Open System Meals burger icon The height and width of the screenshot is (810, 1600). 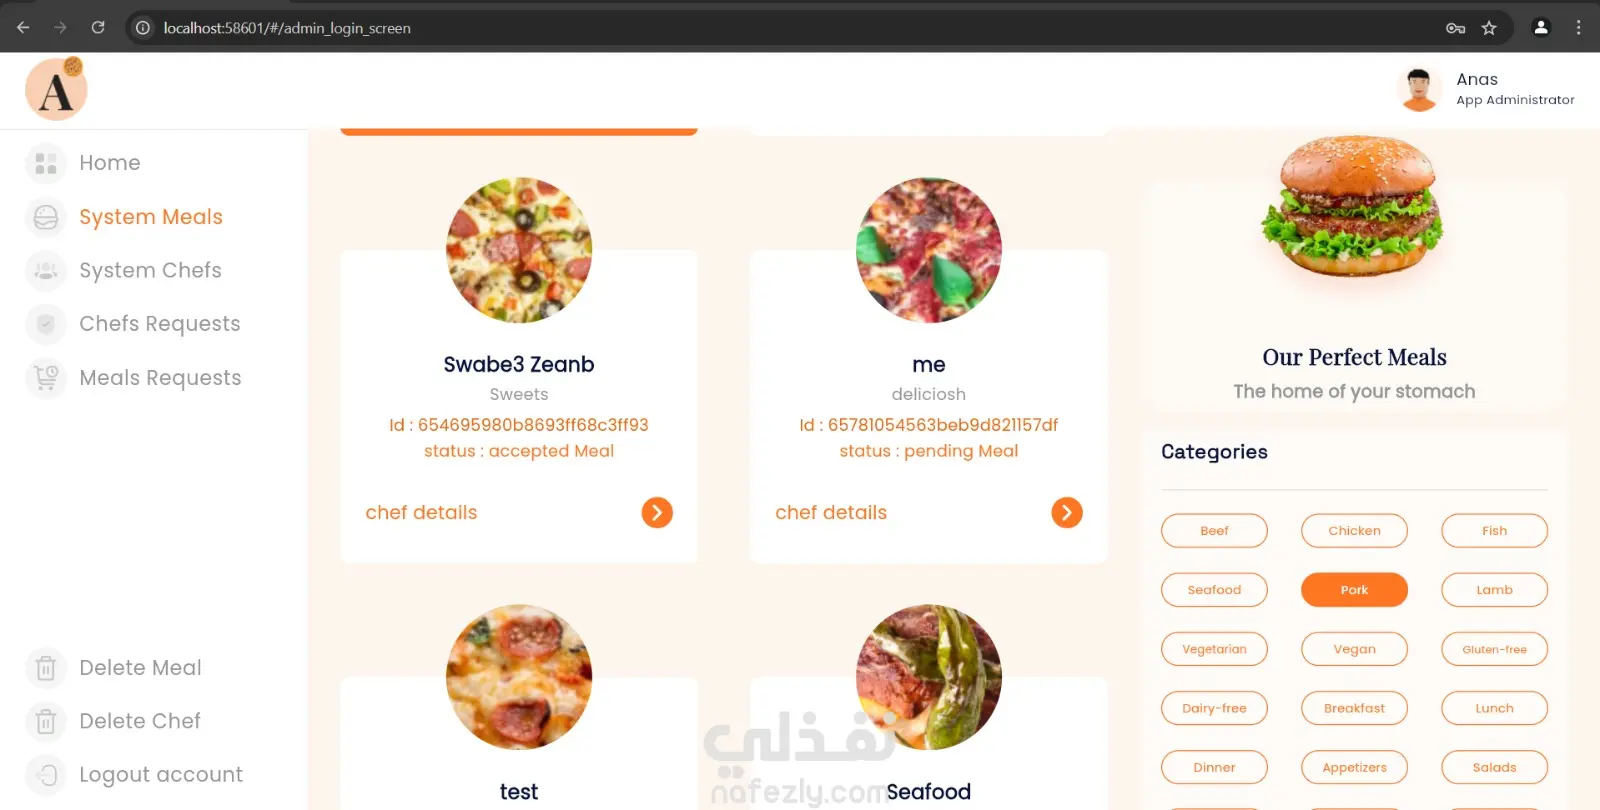click(46, 217)
